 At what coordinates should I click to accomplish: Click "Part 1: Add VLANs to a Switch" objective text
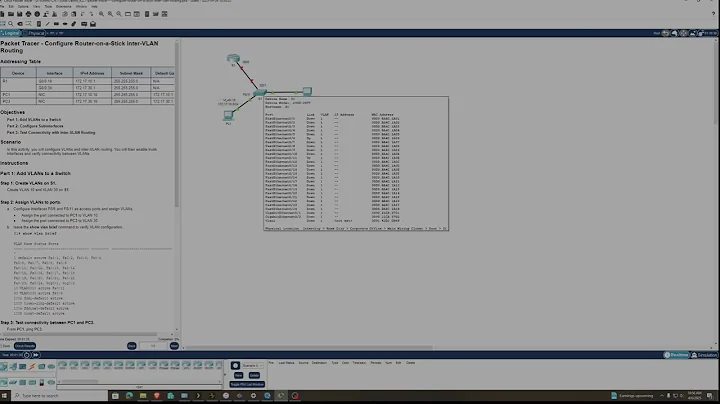[x=34, y=119]
